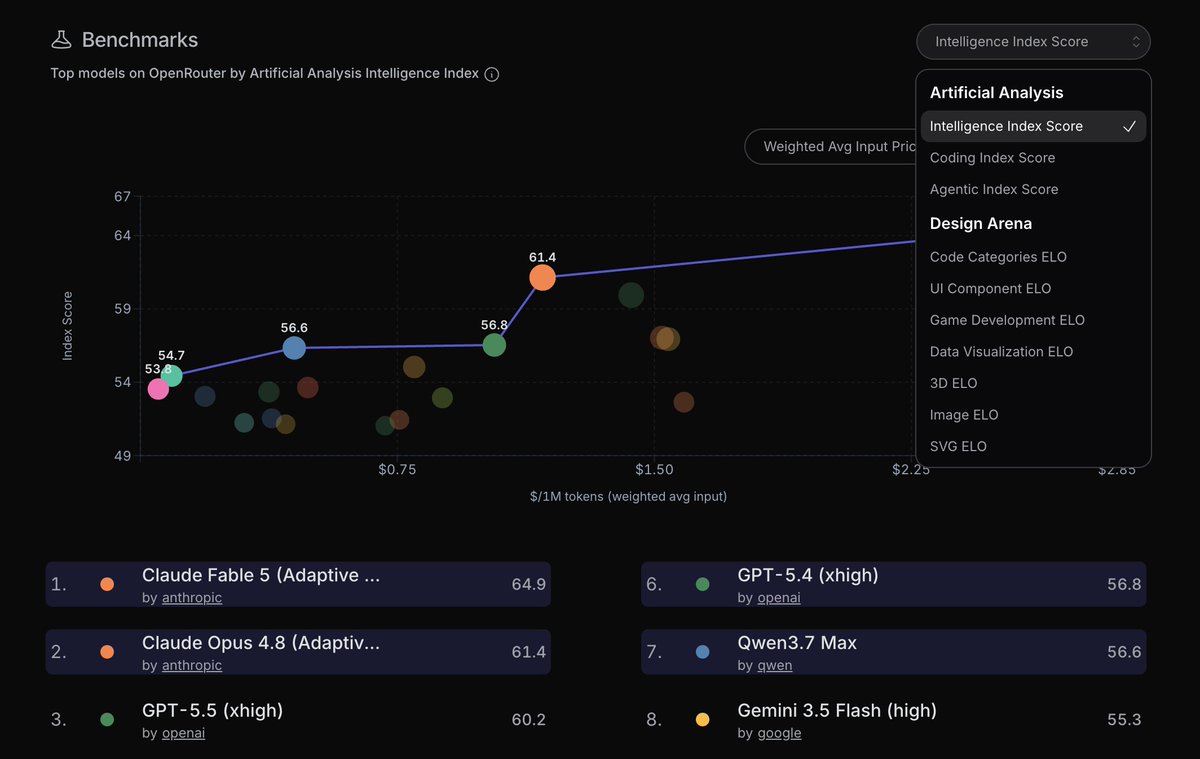
Task: Click the teal 54.7 data point
Action: coord(172,376)
